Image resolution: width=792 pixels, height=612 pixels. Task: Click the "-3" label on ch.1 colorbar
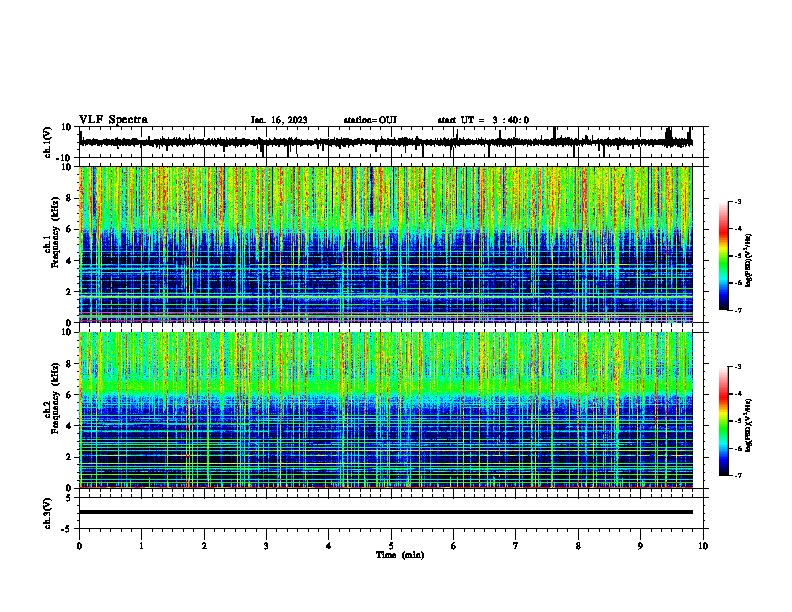(737, 201)
